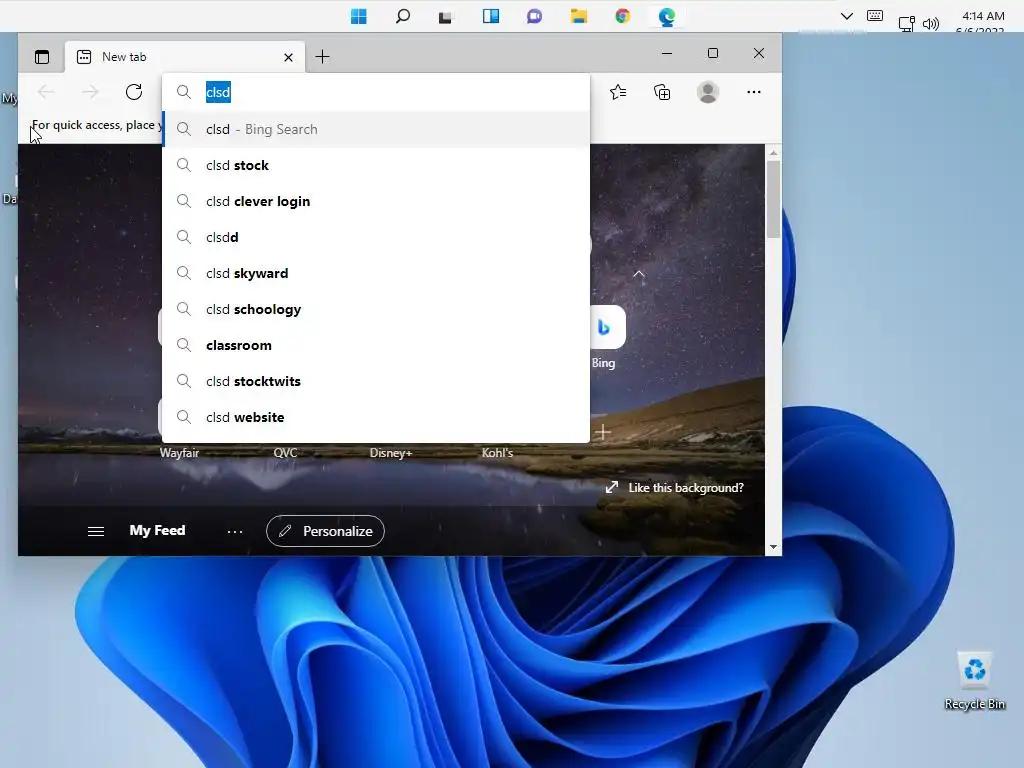Screen dimensions: 1024x768
Task: Open volume control in system tray
Action: click(x=931, y=24)
